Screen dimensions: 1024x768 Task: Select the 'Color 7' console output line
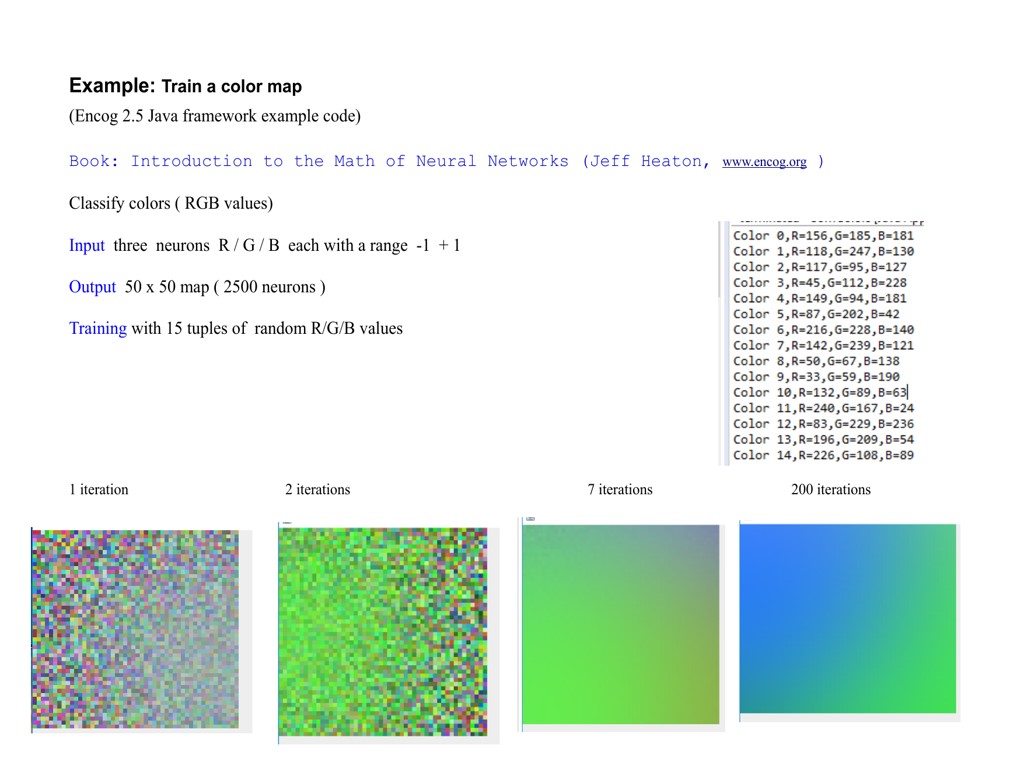(822, 346)
